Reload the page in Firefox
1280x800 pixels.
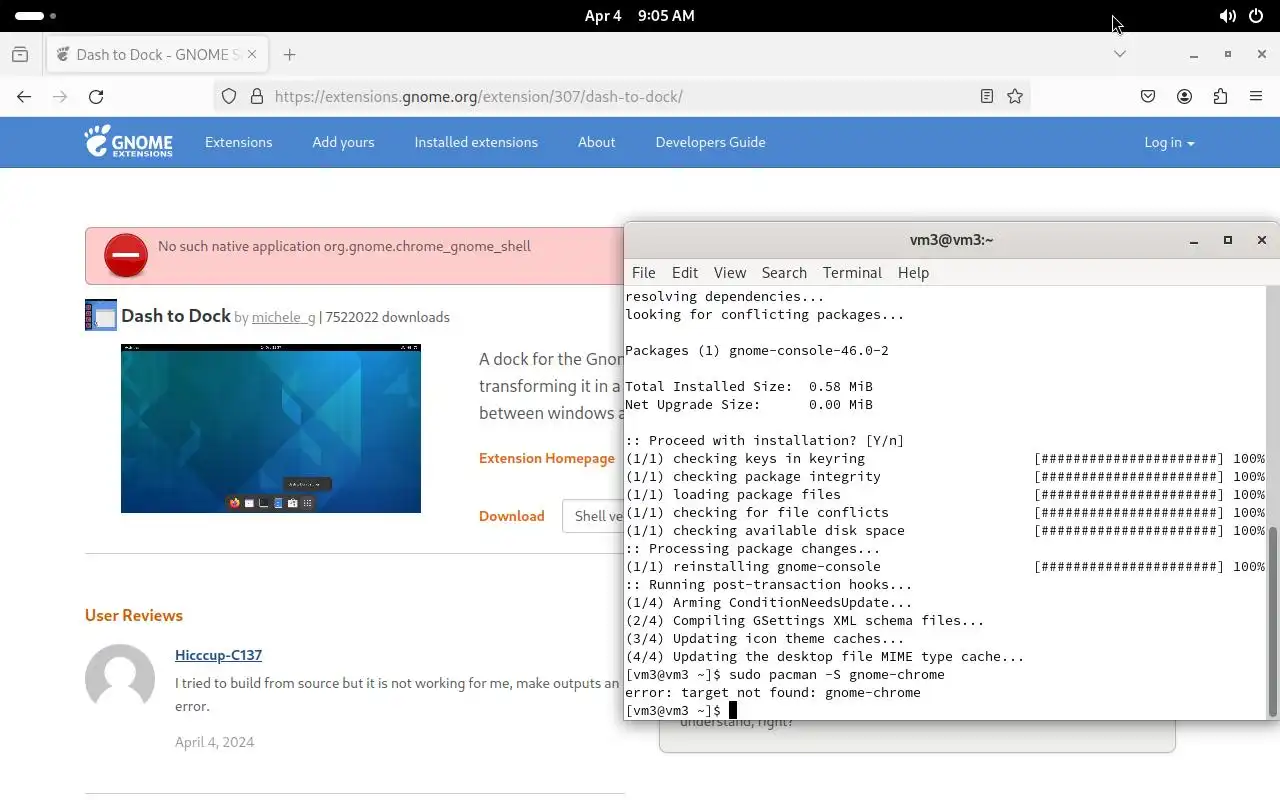96,97
